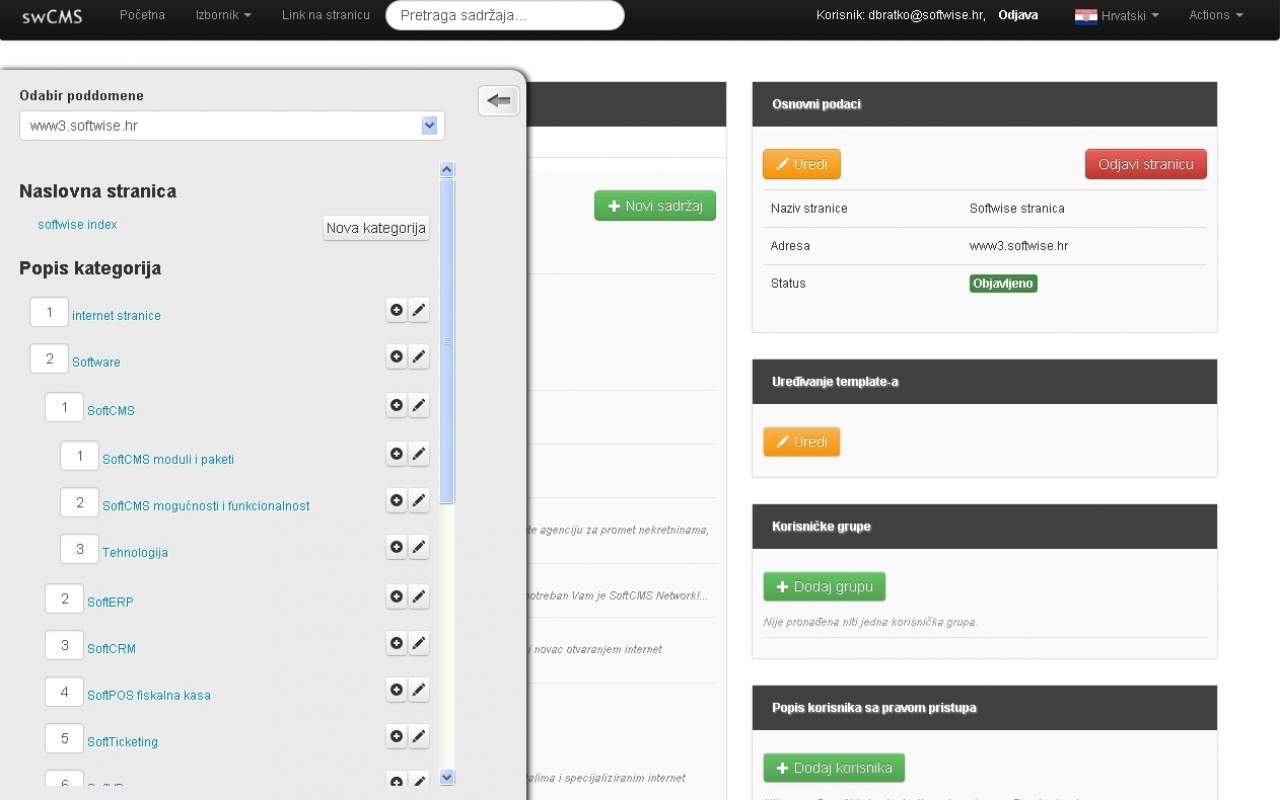
Task: Add subcategory under SoftERP
Action: tap(397, 596)
